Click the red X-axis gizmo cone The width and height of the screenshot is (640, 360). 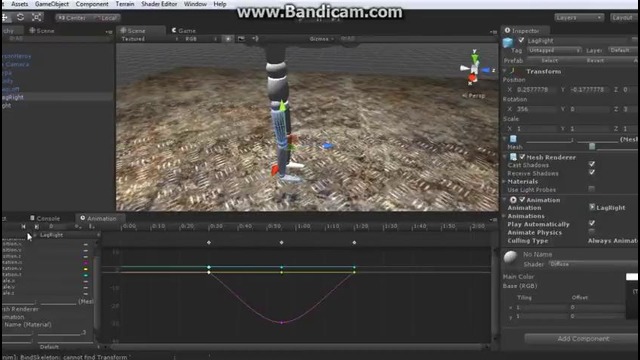pos(472,78)
